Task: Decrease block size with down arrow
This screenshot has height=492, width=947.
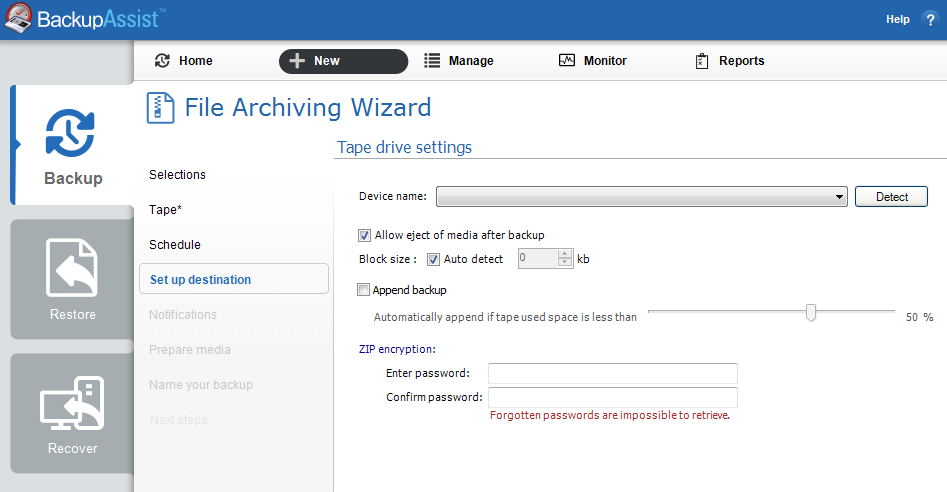Action: point(565,264)
